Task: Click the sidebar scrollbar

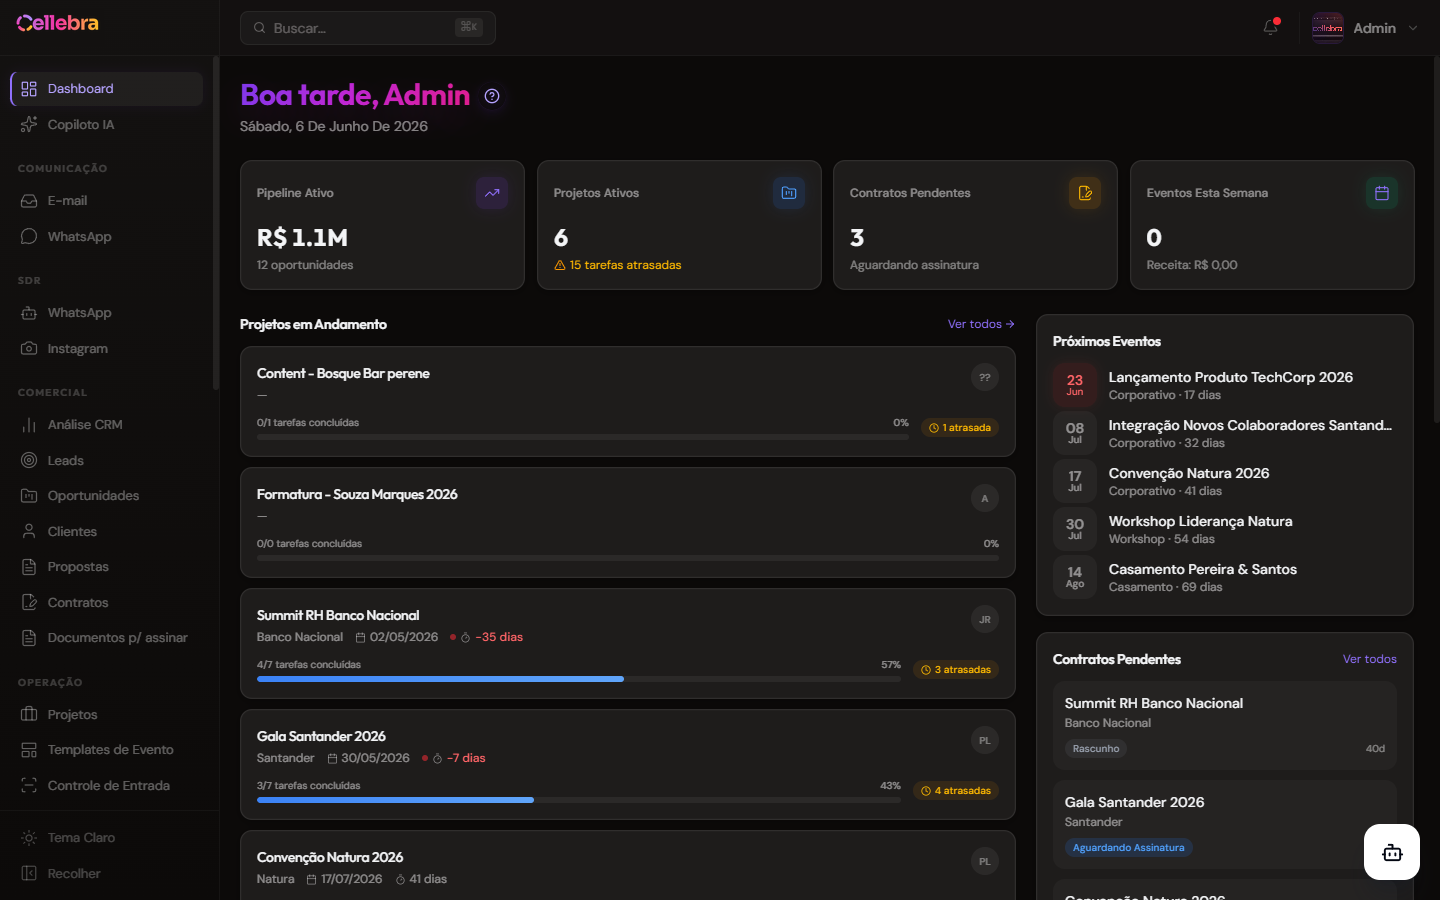Action: pyautogui.click(x=216, y=225)
